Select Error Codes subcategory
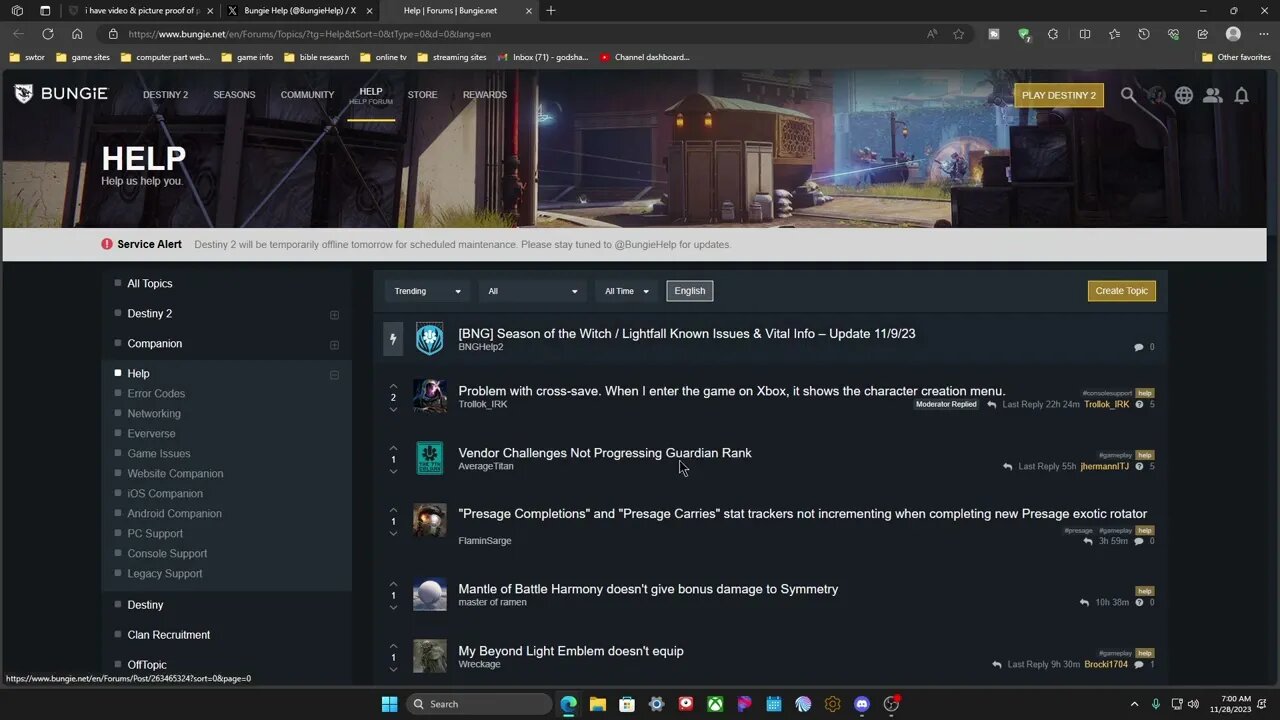Image resolution: width=1280 pixels, height=720 pixels. point(156,394)
